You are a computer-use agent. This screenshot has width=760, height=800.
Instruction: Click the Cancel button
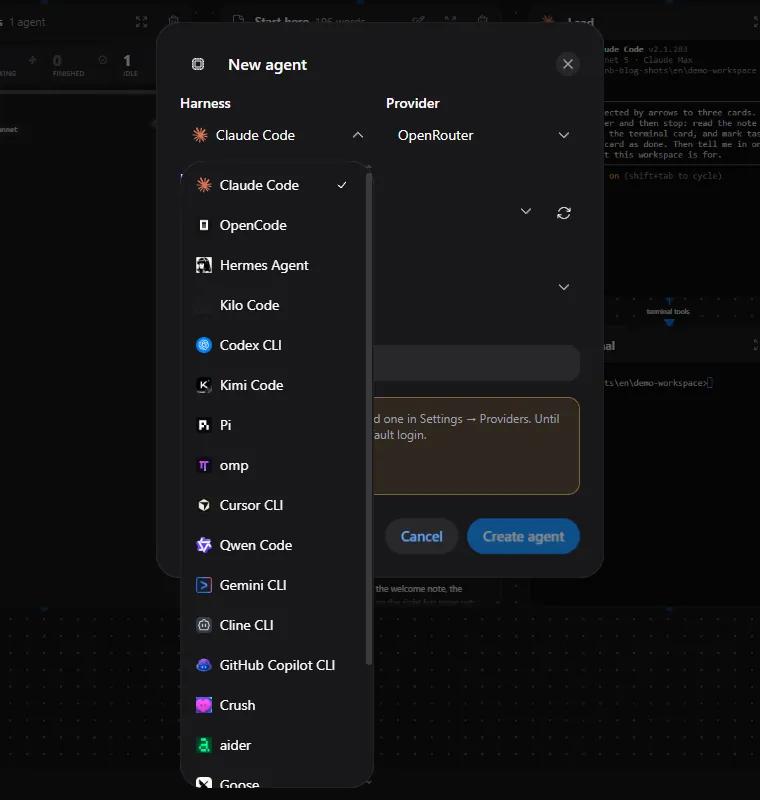(421, 536)
